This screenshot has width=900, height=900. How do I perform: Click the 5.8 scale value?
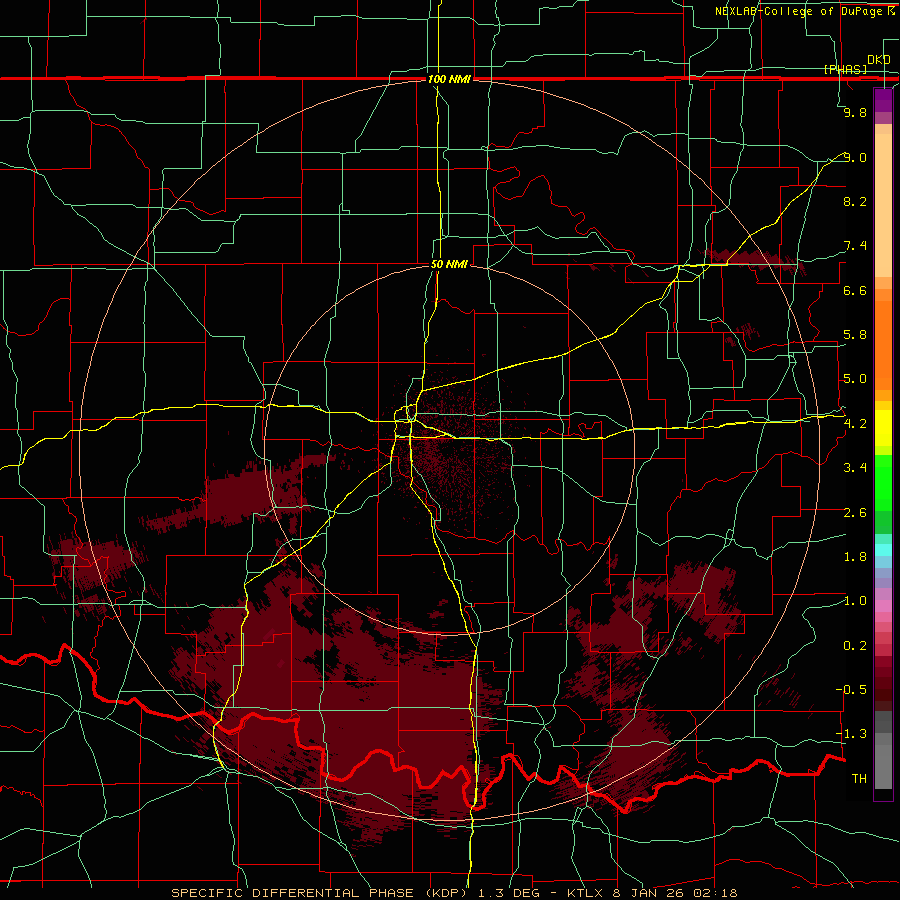point(855,335)
